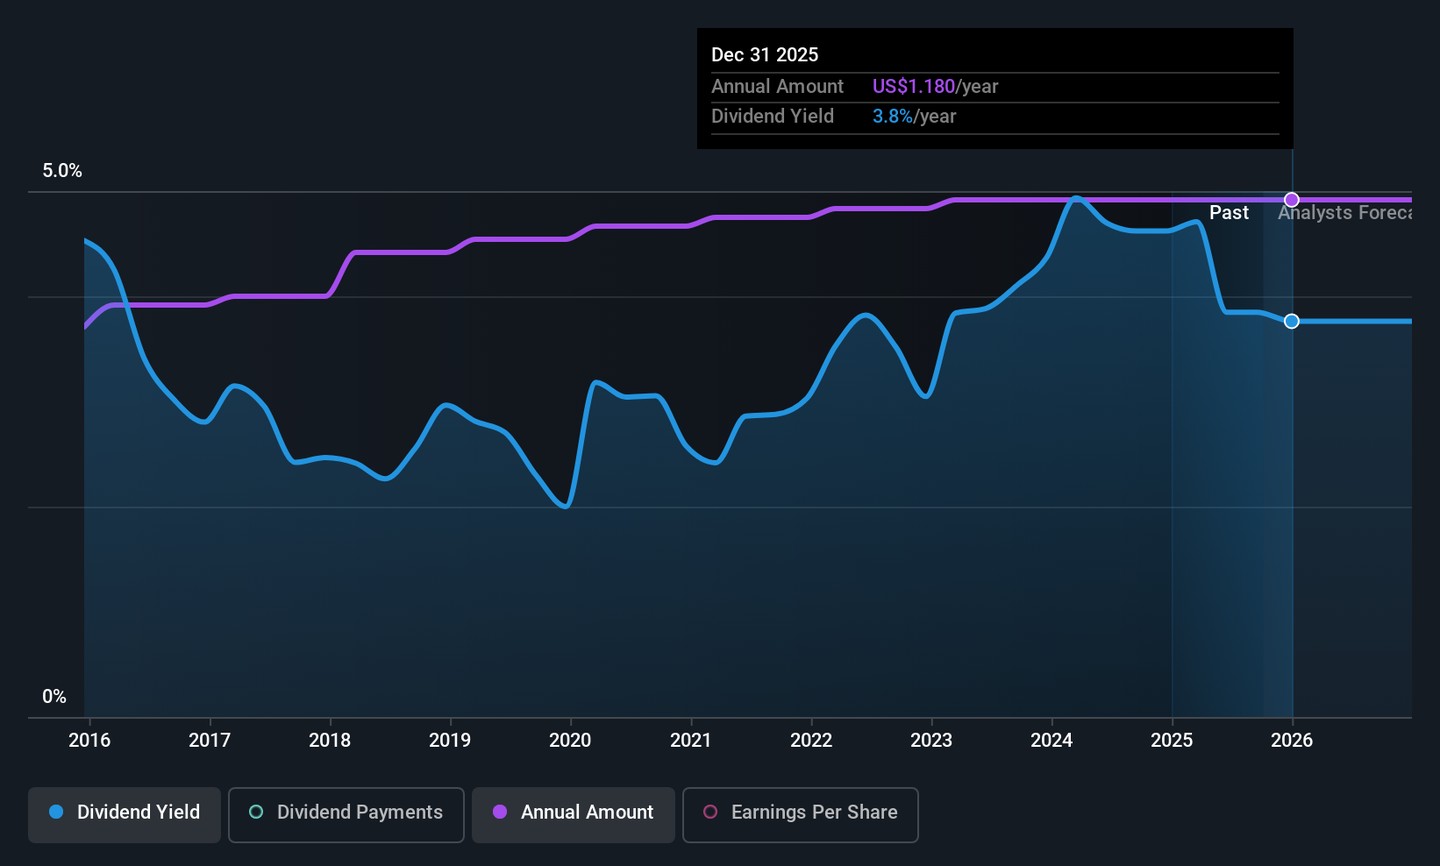Select the 2026 x-axis label
Screen dimensions: 1440x866
coord(1291,740)
